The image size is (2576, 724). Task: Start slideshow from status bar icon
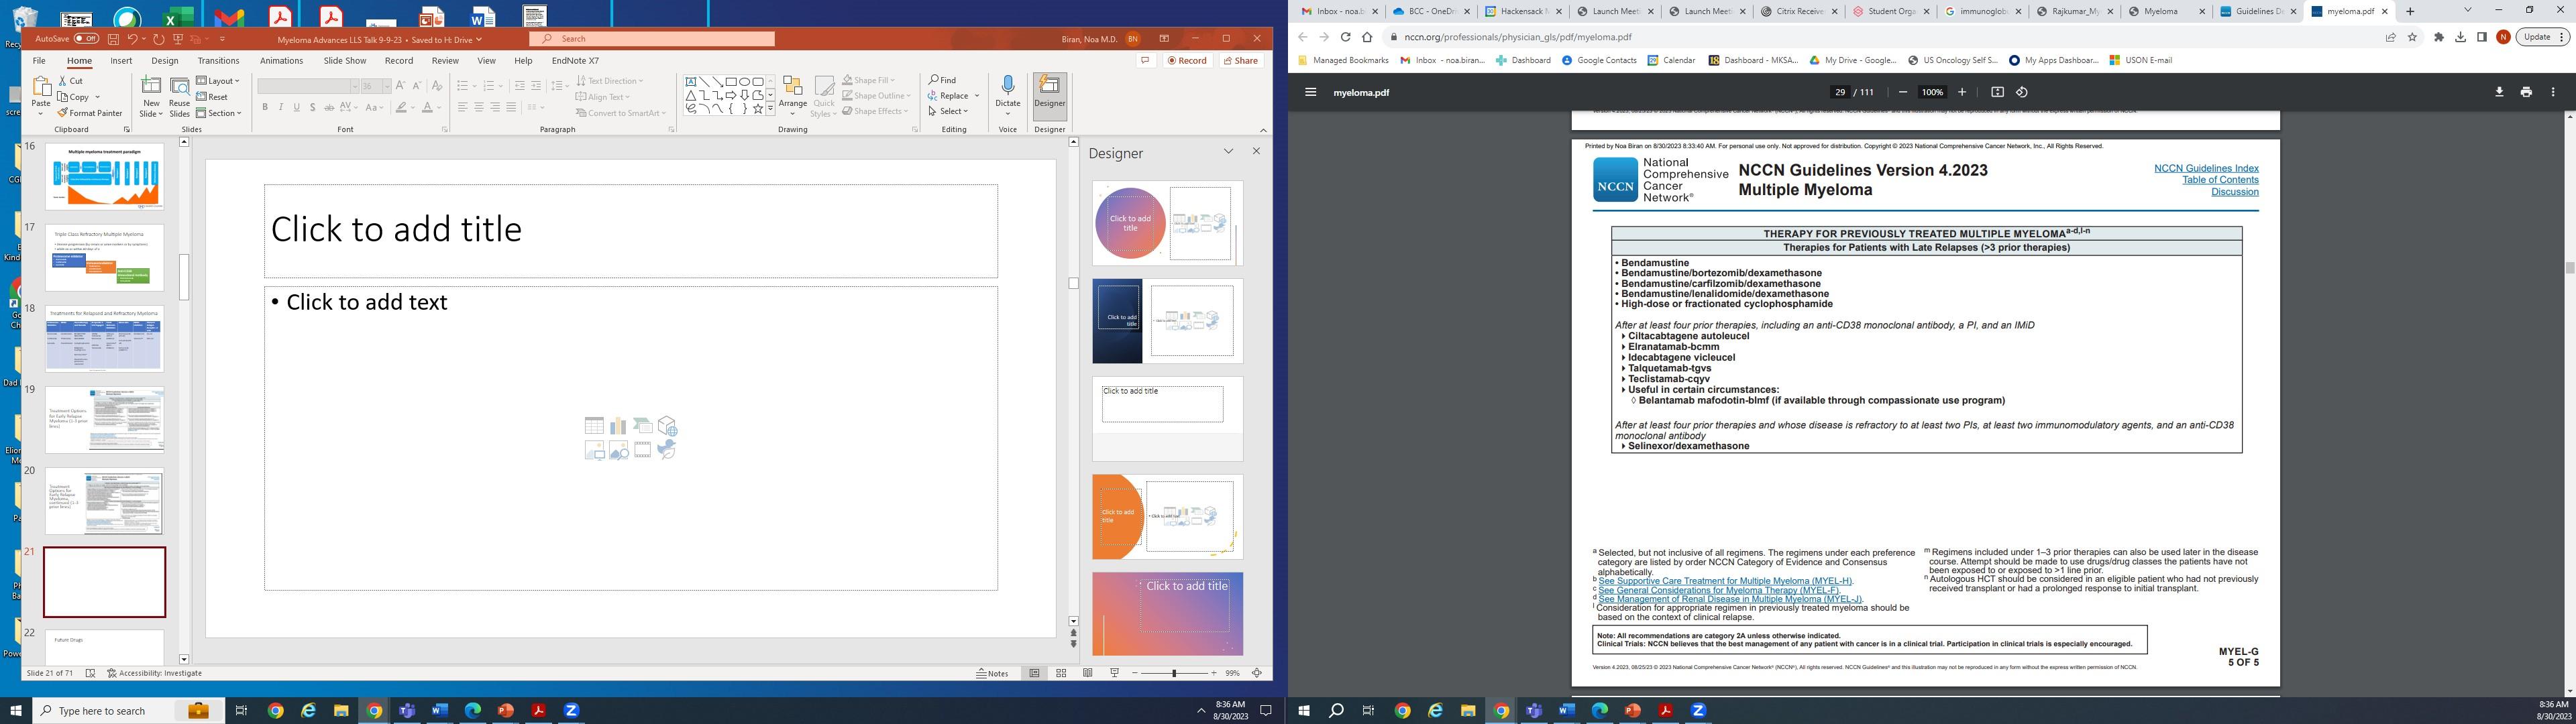[x=1114, y=673]
